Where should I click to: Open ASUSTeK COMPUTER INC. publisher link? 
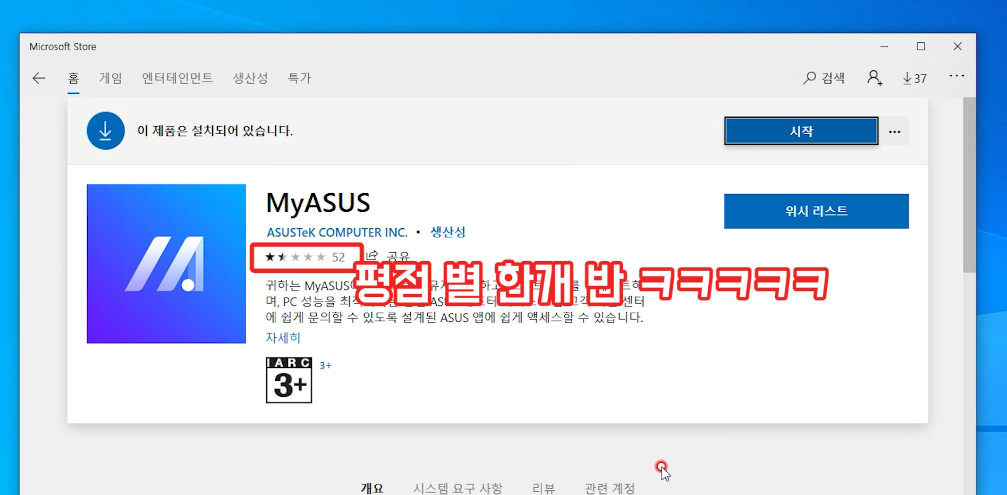click(x=337, y=232)
